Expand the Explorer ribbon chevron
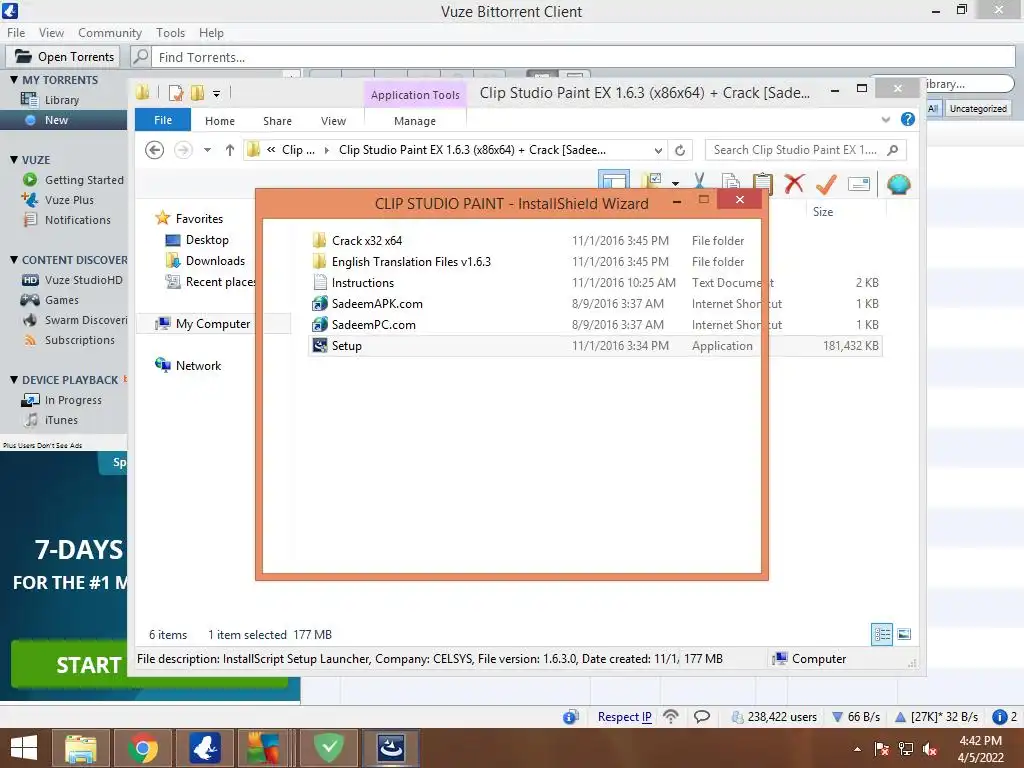This screenshot has width=1024, height=768. click(x=886, y=120)
